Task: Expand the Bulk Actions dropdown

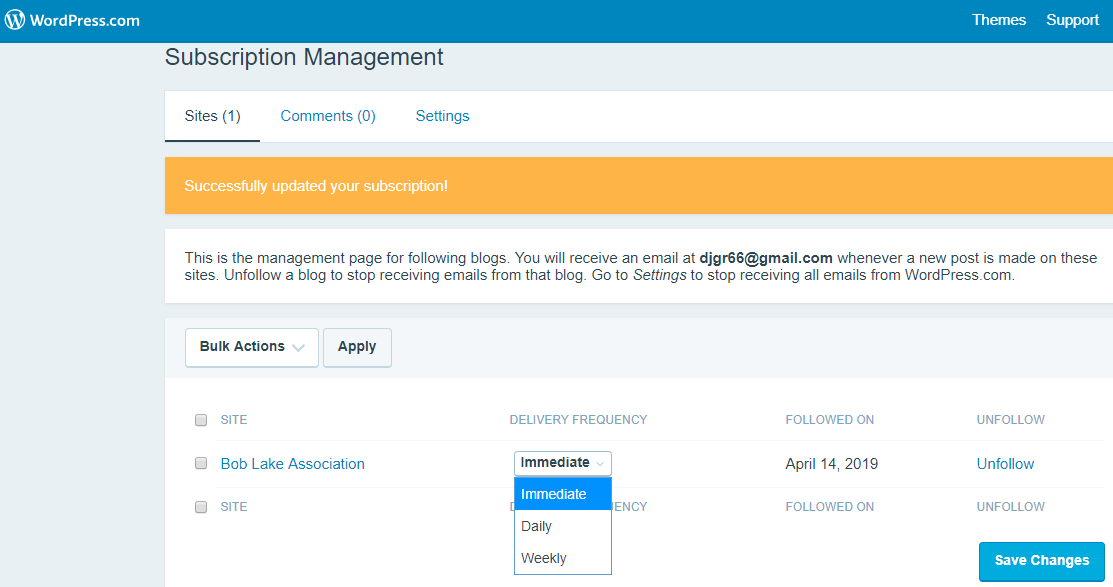Action: point(252,347)
